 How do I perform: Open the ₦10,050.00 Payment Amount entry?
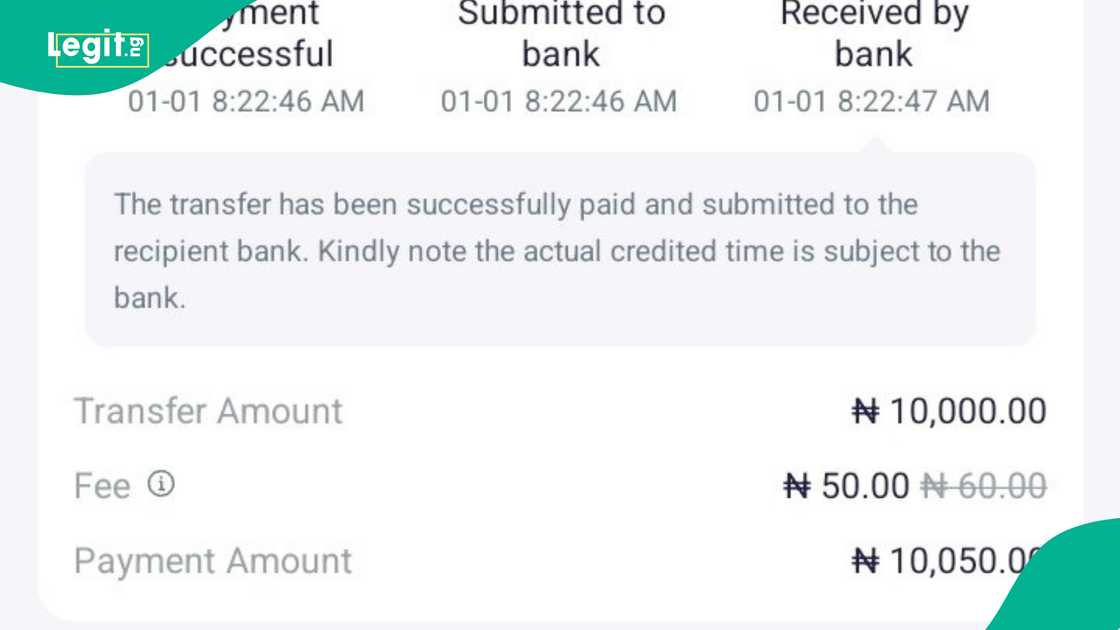point(955,561)
